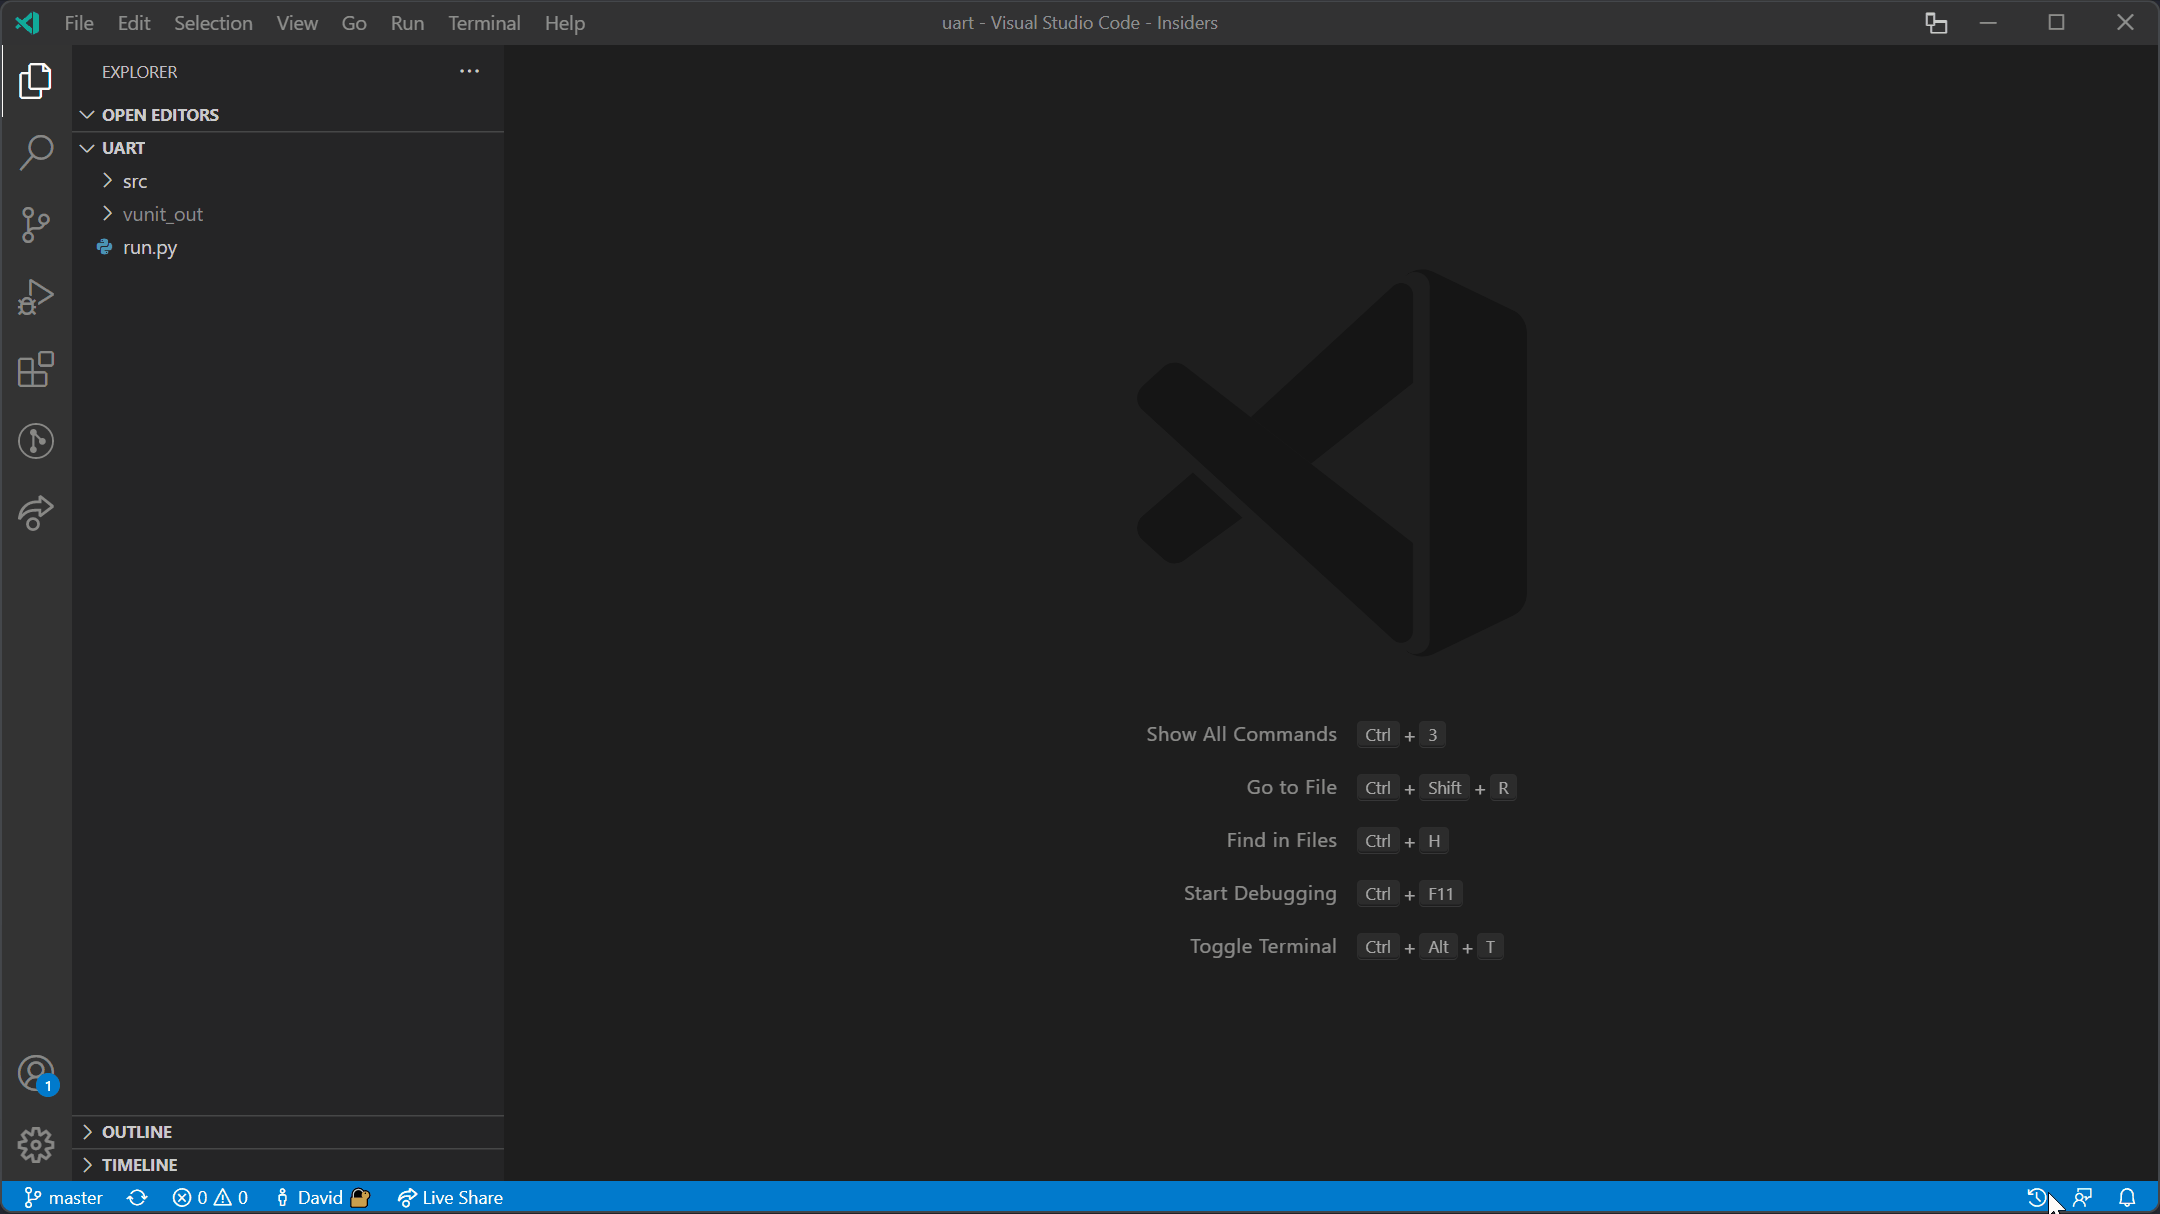2160x1214 pixels.
Task: Open the View menu
Action: coord(297,23)
